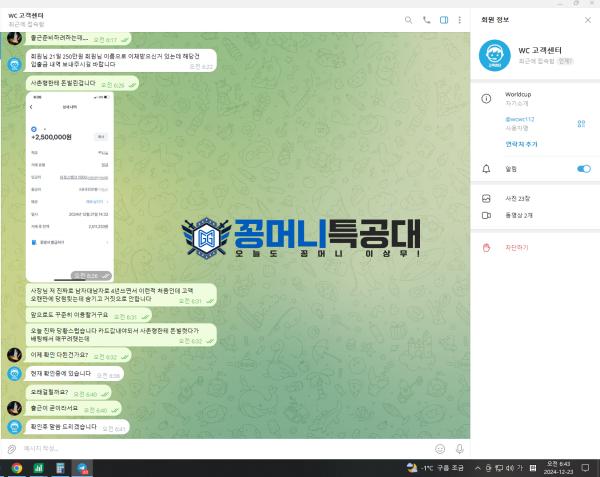The image size is (600, 477).
Task: Show hidden system tray icons chevron
Action: click(x=477, y=468)
